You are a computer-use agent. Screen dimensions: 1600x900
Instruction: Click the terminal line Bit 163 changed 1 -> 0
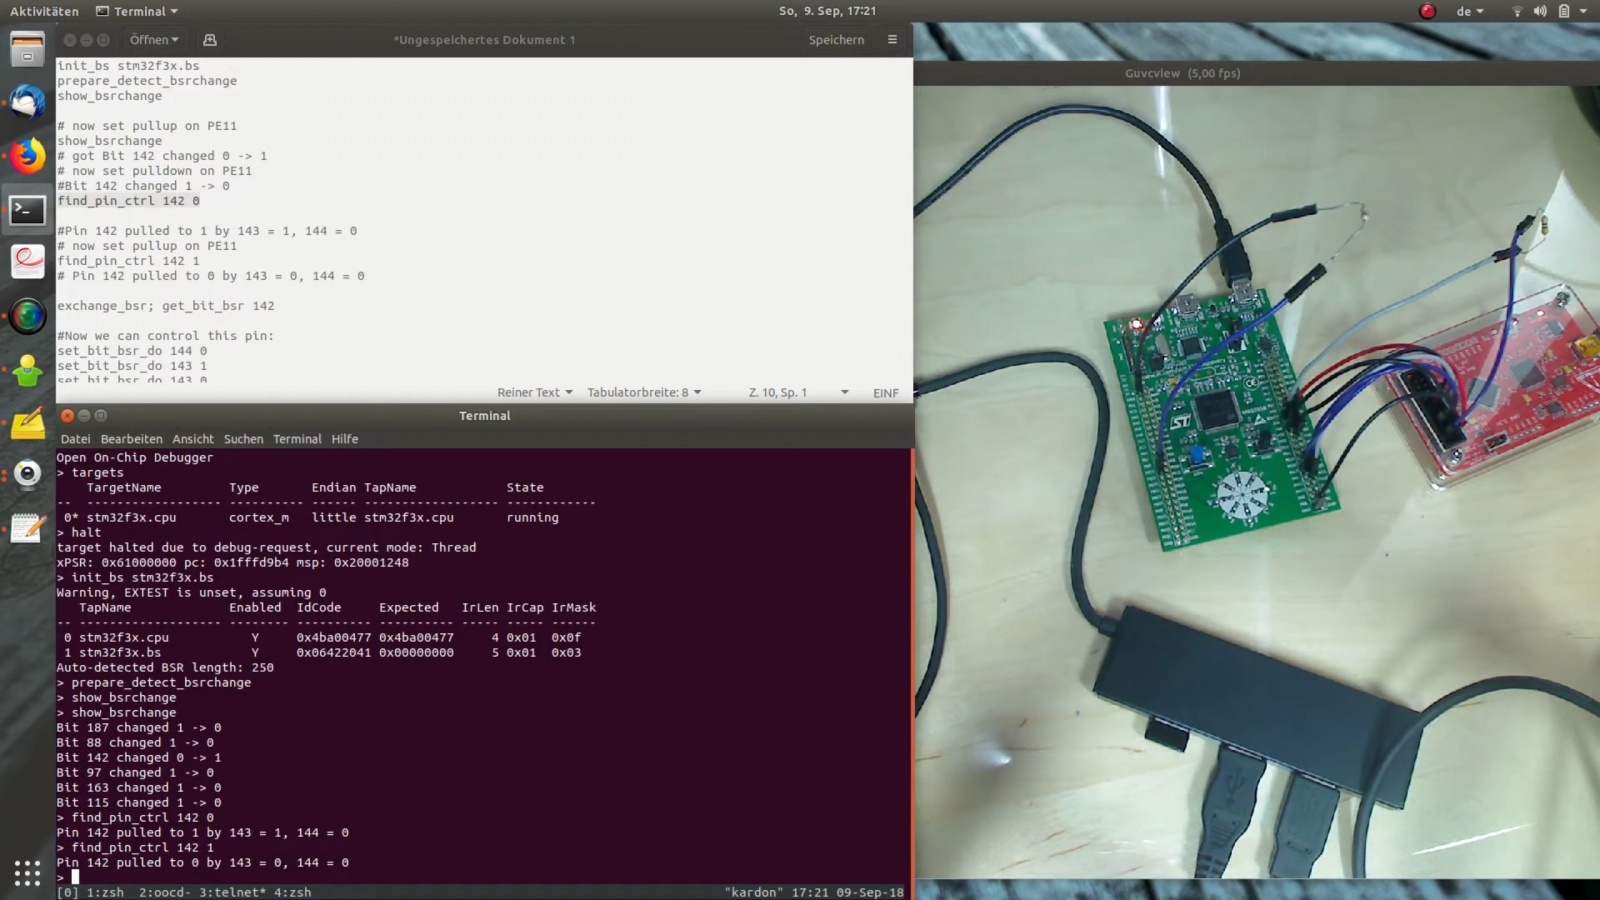[139, 787]
